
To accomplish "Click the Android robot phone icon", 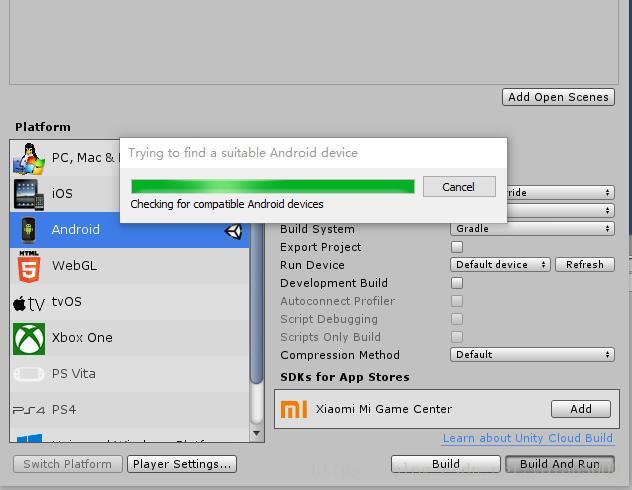I will (28, 230).
